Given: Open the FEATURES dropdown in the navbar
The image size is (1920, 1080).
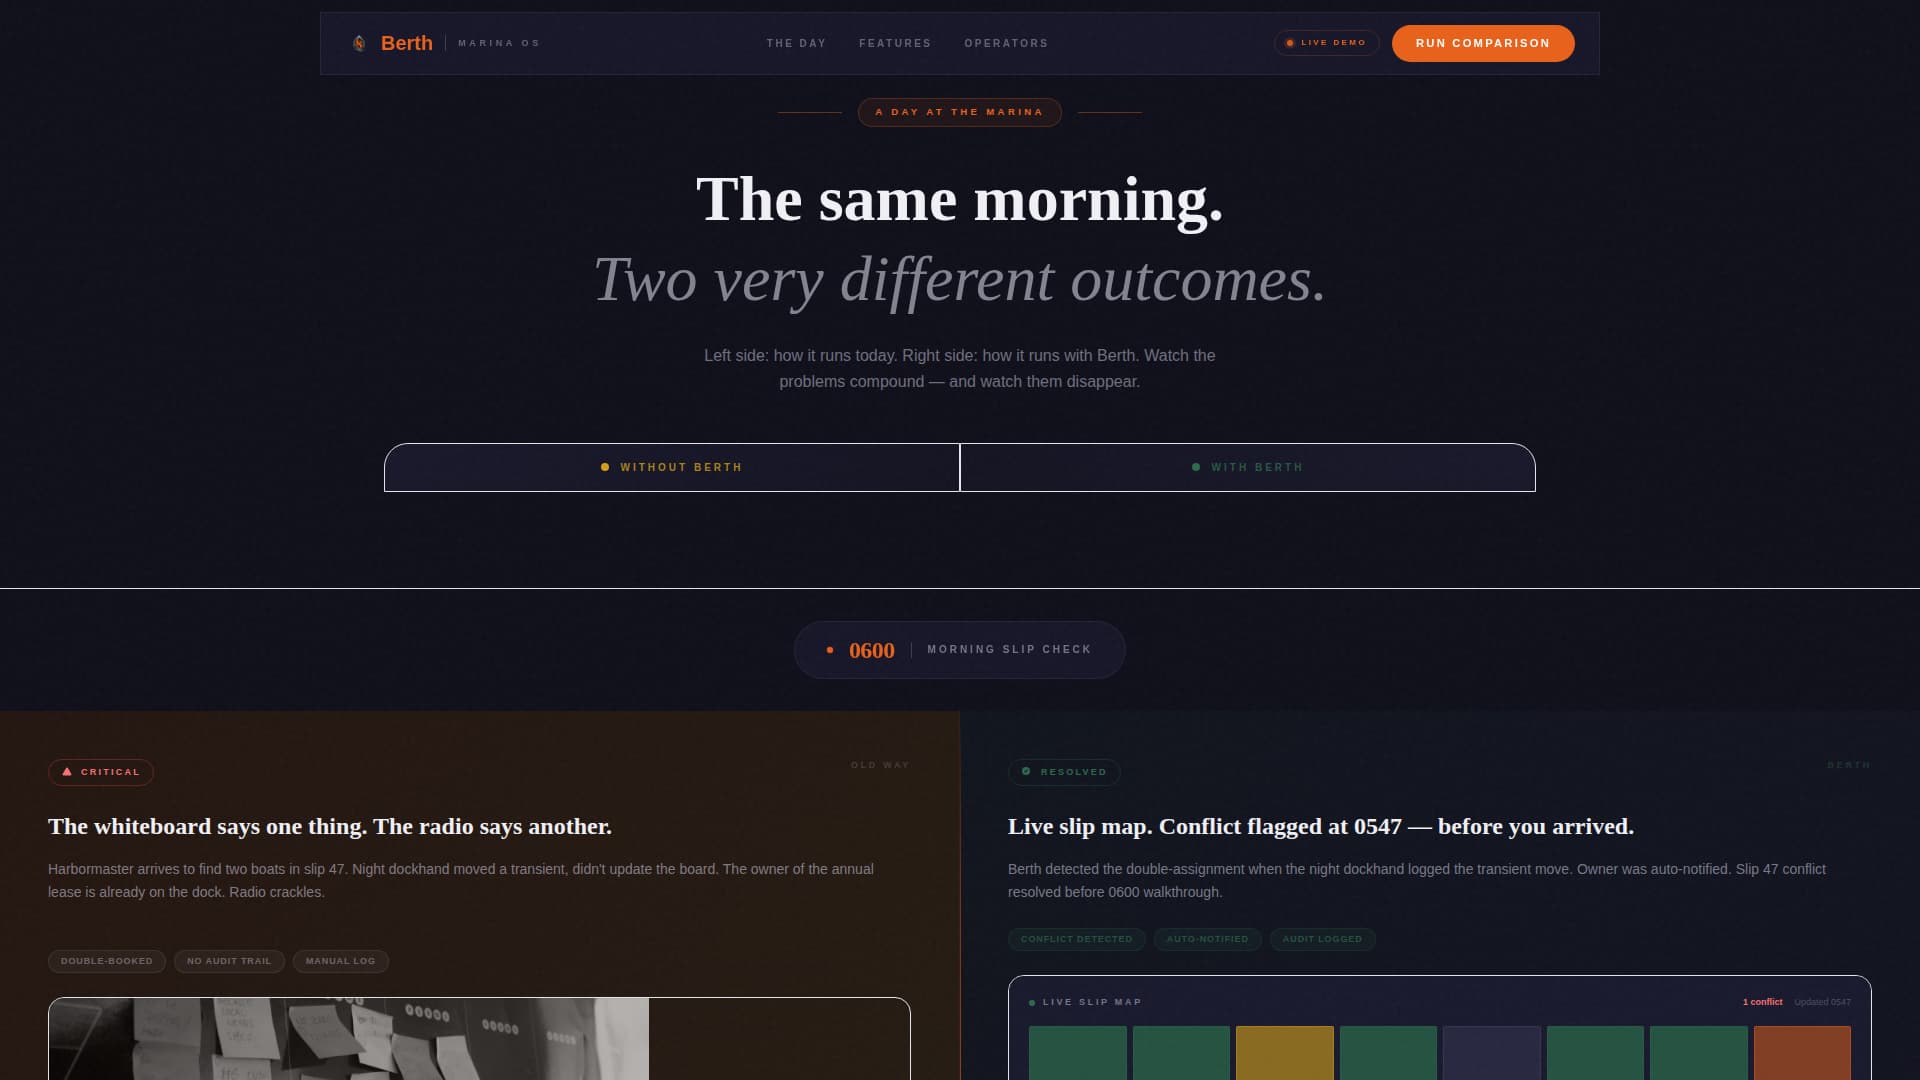Looking at the screenshot, I should coord(894,43).
